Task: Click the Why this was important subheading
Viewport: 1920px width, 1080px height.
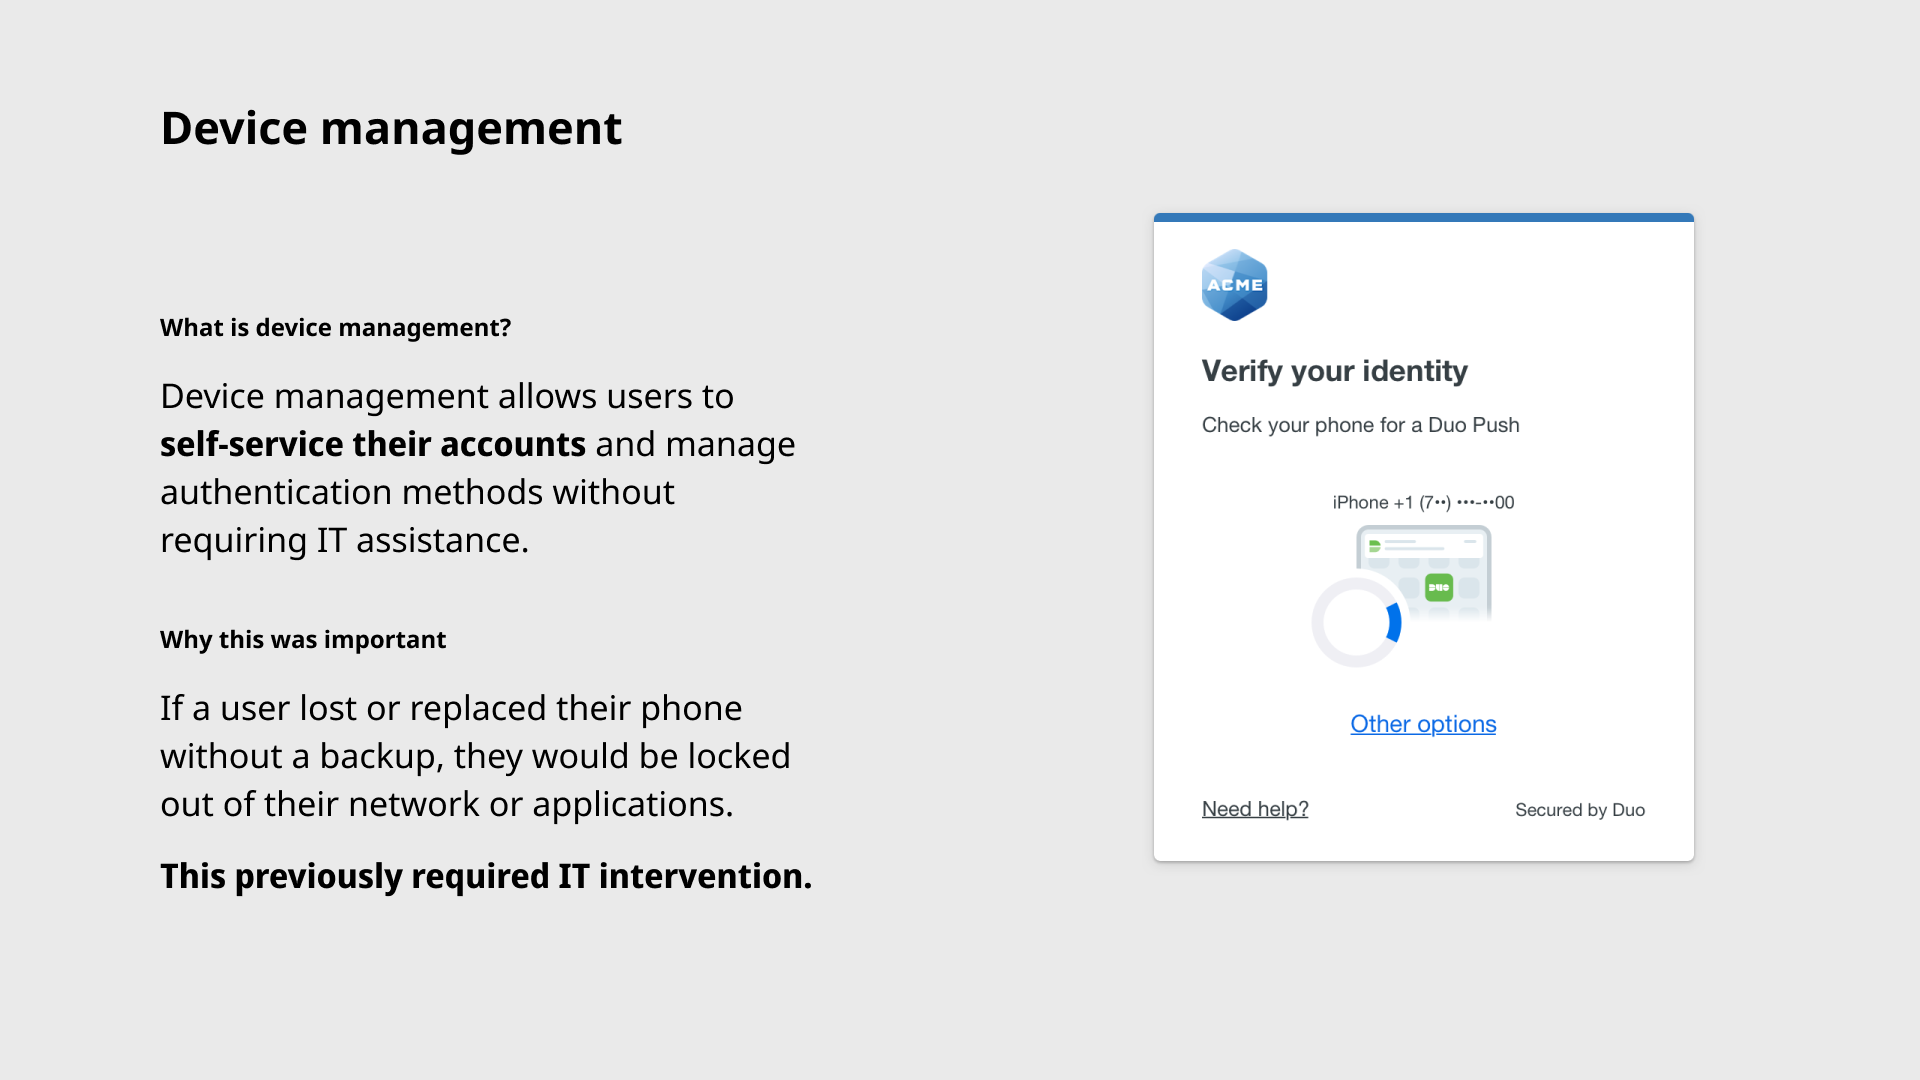Action: coord(303,640)
